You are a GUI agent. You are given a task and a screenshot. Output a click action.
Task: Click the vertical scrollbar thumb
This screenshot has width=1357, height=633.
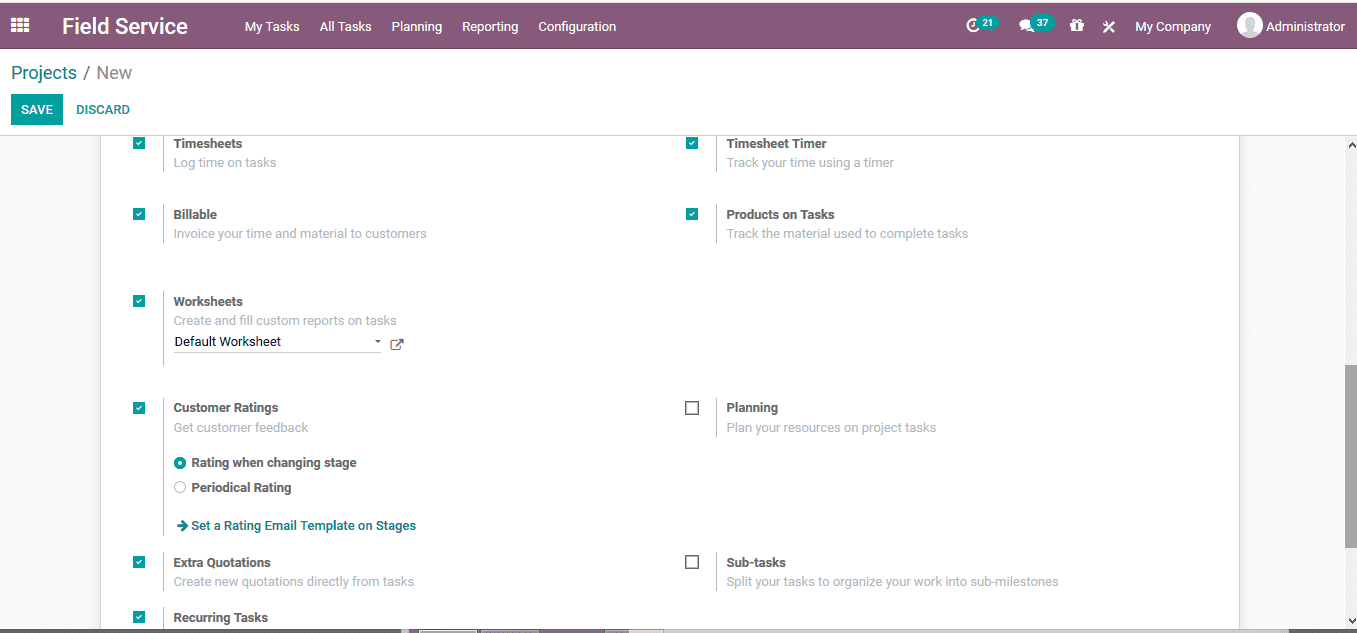tap(1350, 455)
